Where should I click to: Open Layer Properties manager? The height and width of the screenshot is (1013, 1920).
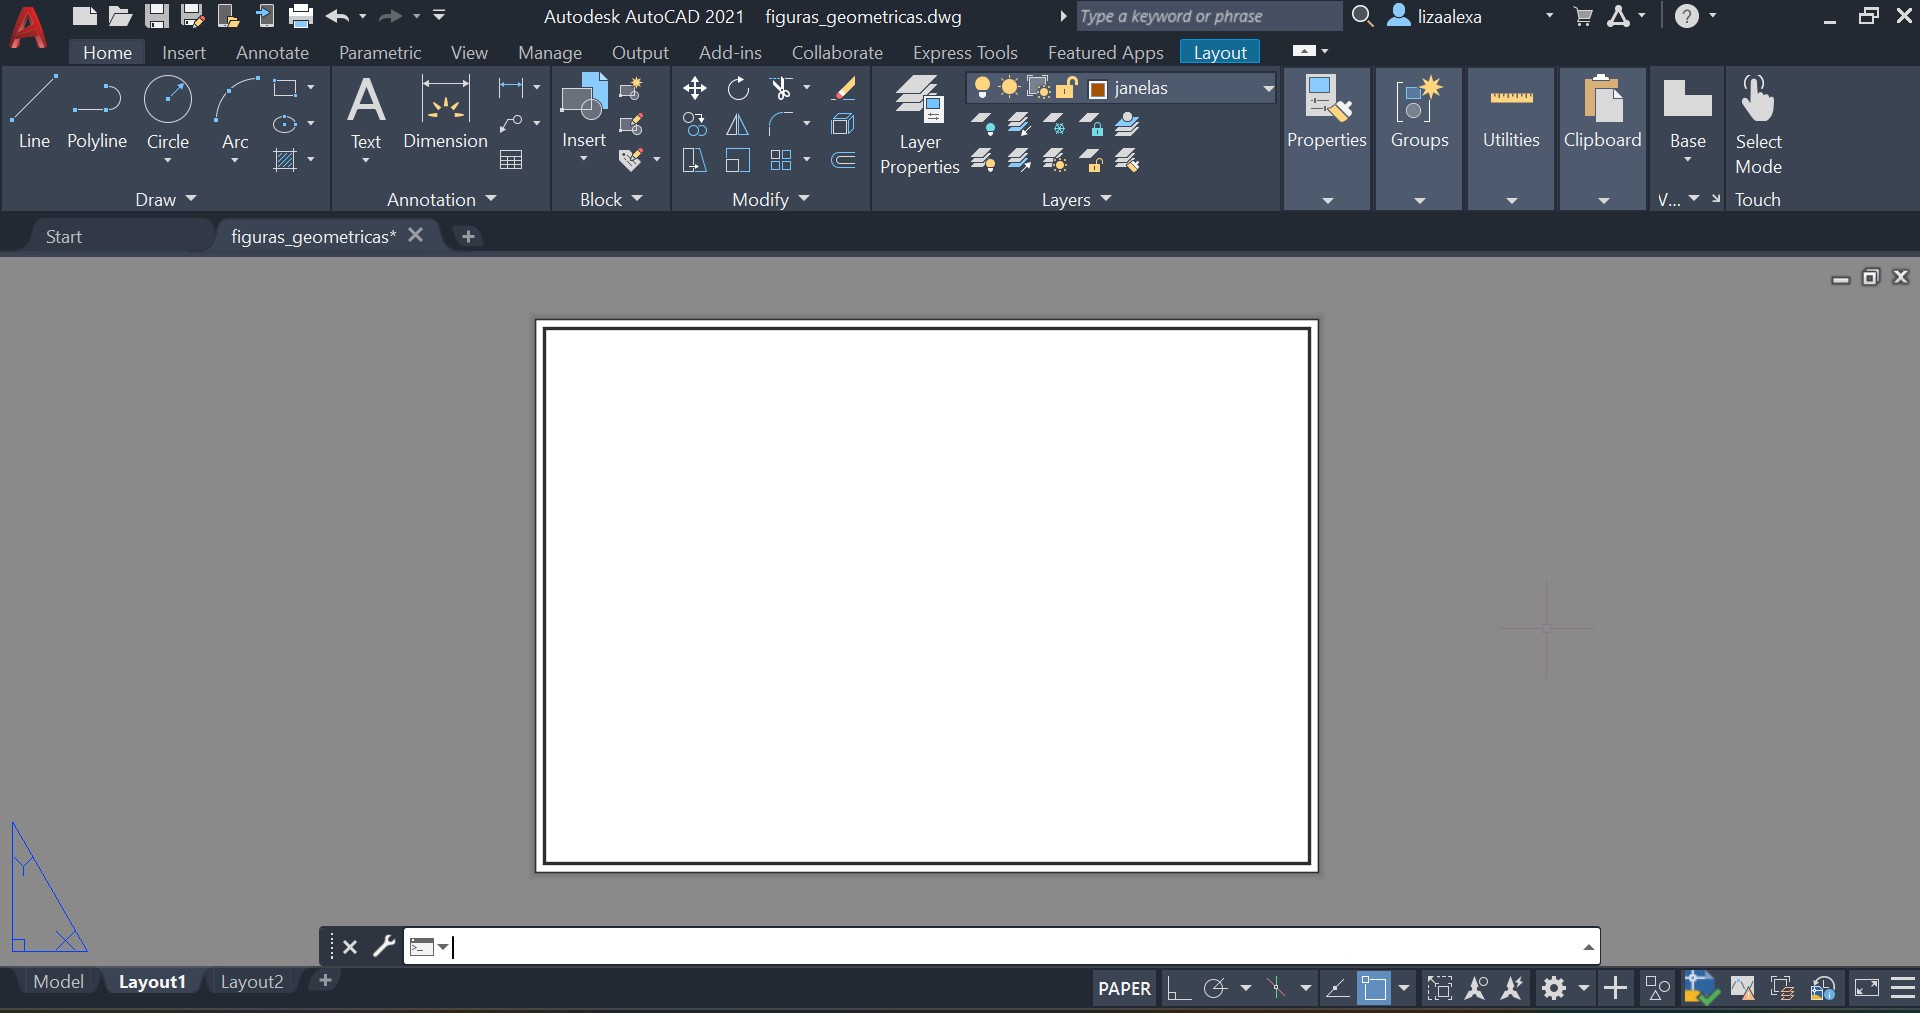coord(919,125)
